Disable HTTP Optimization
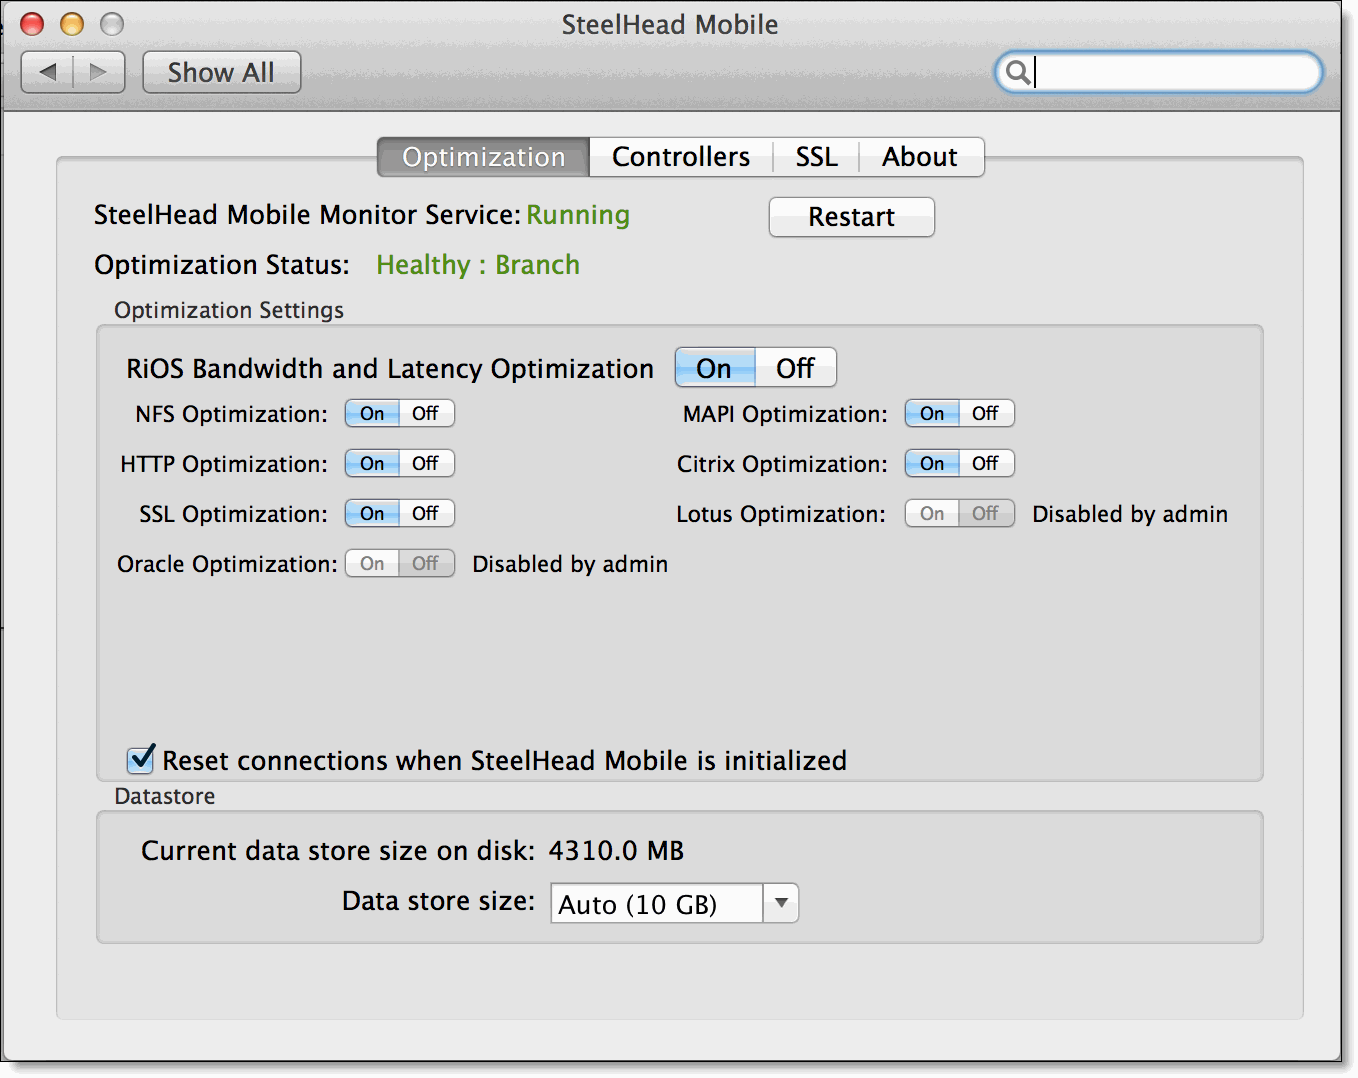Viewport: 1358px width, 1078px height. (x=426, y=463)
